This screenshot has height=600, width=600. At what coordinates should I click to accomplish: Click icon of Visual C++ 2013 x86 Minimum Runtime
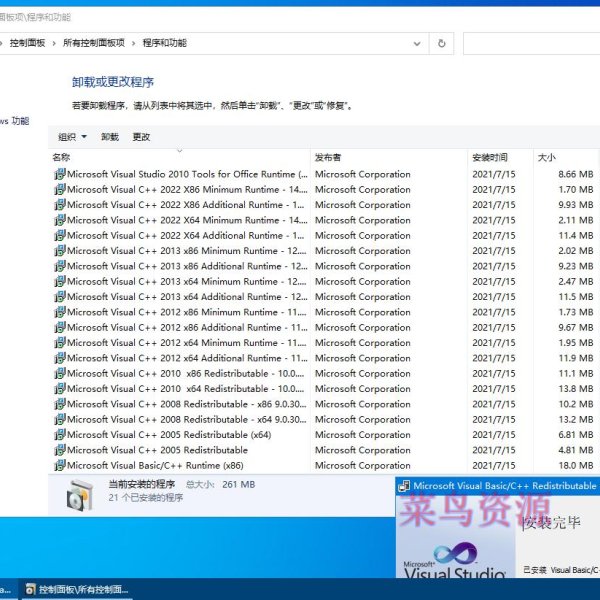point(60,251)
